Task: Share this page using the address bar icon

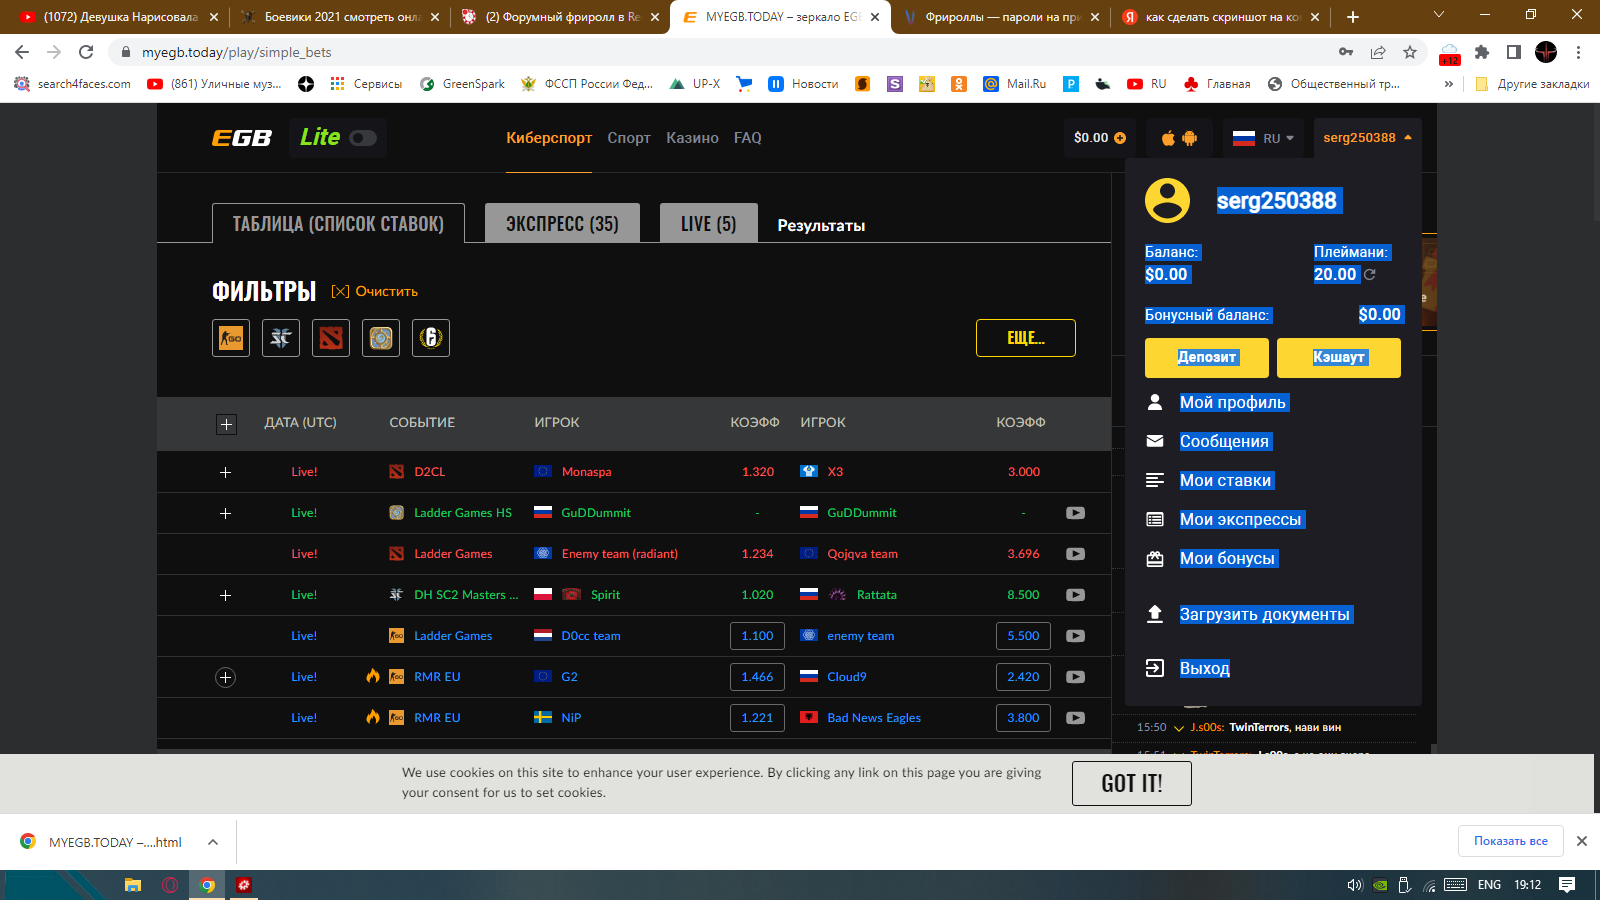Action: pyautogui.click(x=1378, y=52)
